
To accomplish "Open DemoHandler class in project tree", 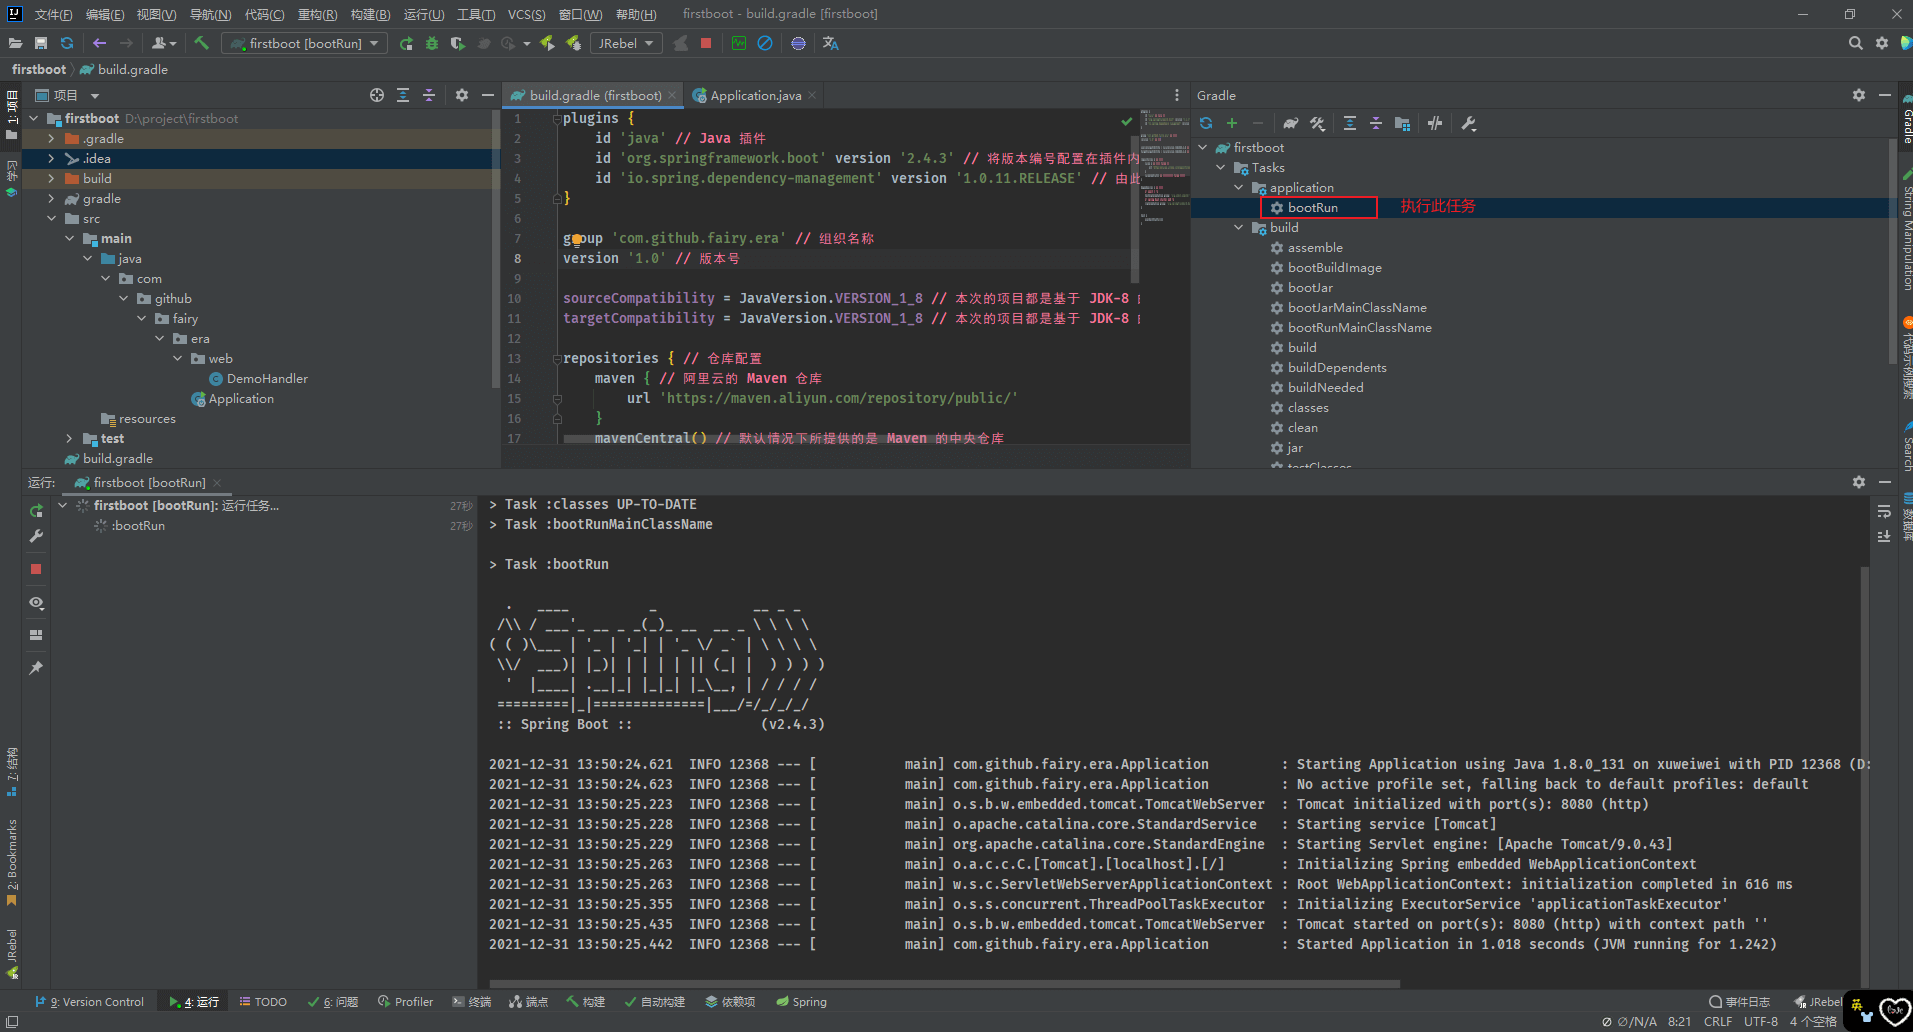I will pos(267,378).
